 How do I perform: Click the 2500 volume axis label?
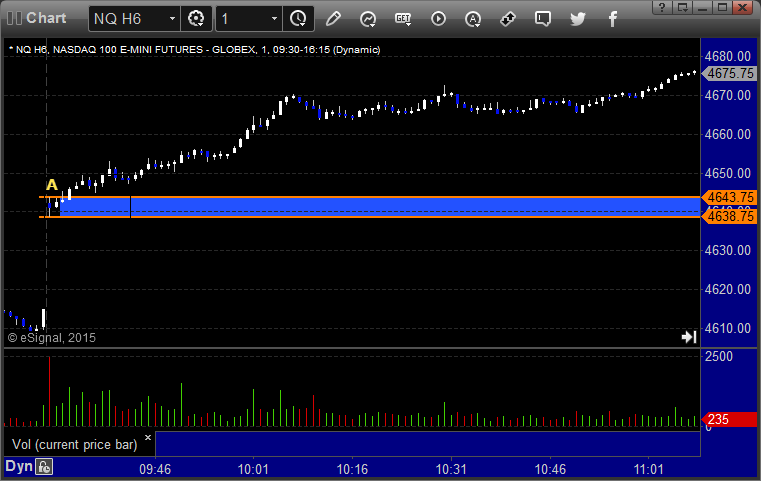[719, 356]
